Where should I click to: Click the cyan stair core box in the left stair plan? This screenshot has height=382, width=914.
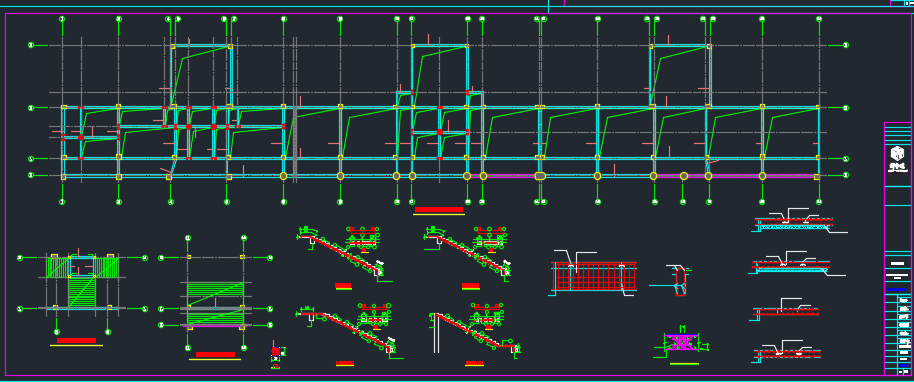pyautogui.click(x=82, y=266)
